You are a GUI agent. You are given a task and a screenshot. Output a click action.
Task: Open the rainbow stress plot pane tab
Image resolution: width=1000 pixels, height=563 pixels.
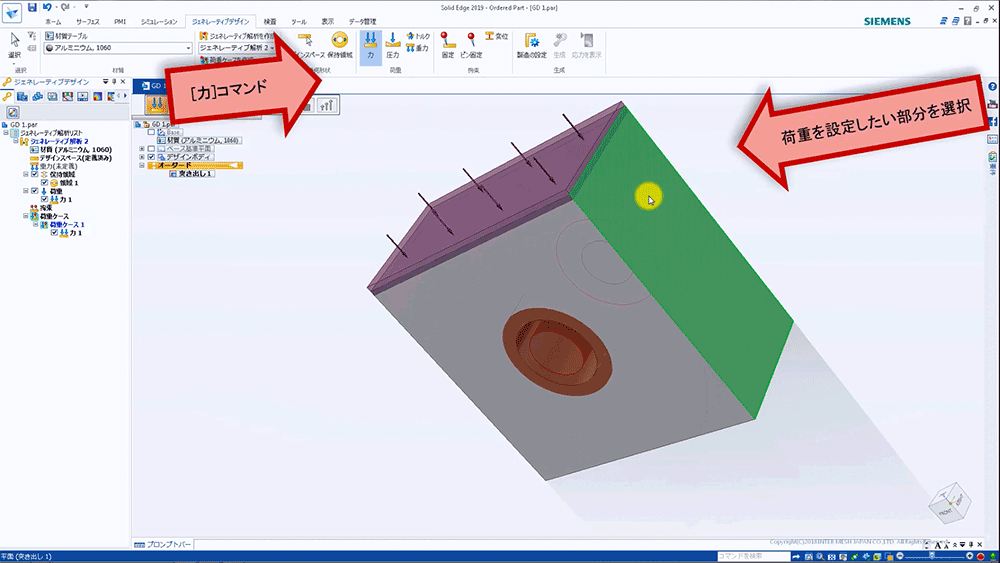pyautogui.click(x=98, y=96)
